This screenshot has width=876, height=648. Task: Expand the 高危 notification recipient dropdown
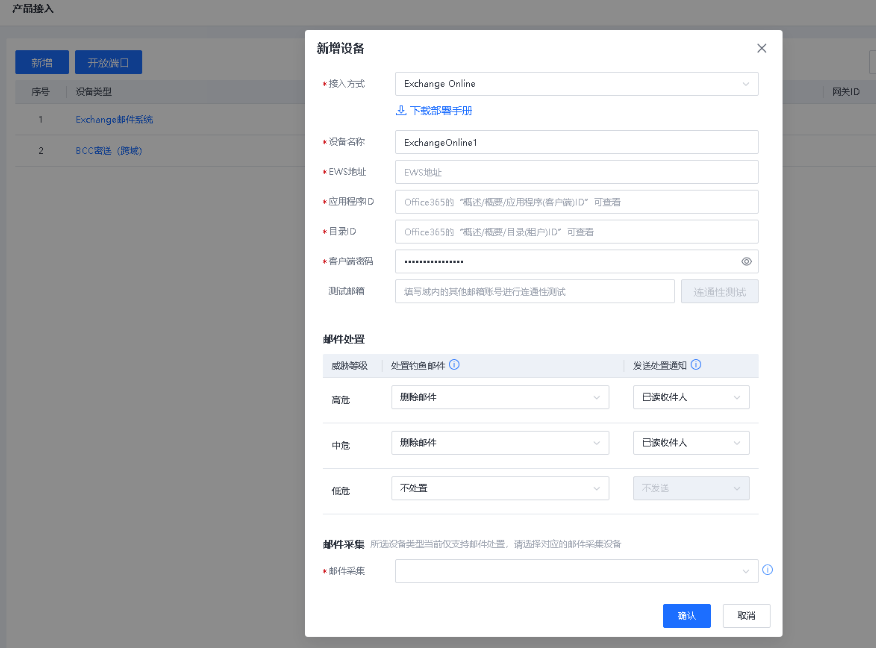pos(690,397)
